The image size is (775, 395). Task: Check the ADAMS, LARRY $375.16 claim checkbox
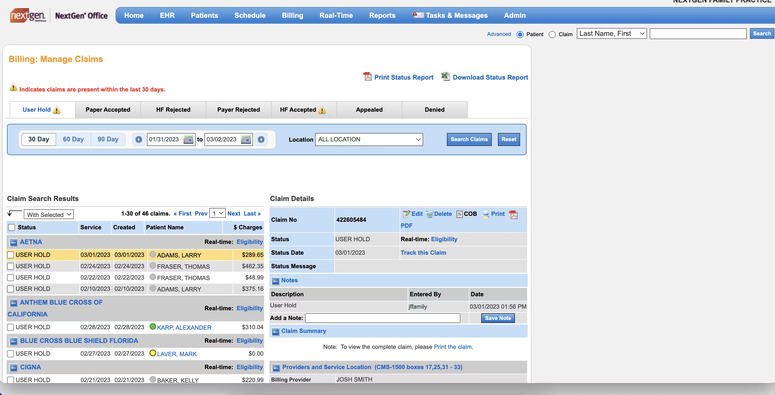pyautogui.click(x=10, y=289)
